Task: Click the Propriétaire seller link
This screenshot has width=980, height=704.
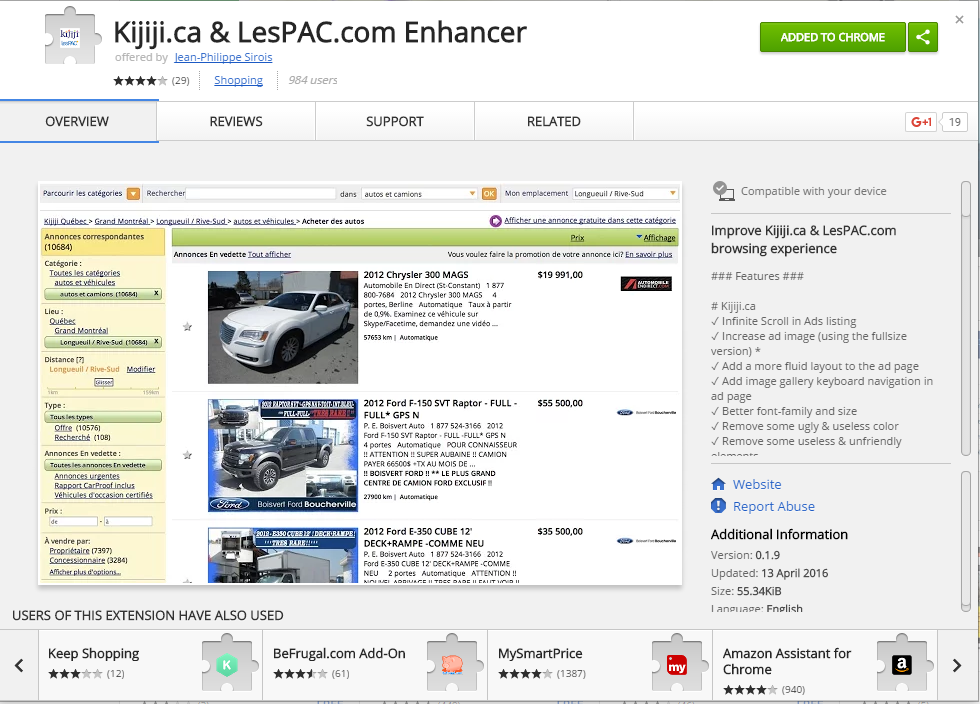Action: [69, 551]
